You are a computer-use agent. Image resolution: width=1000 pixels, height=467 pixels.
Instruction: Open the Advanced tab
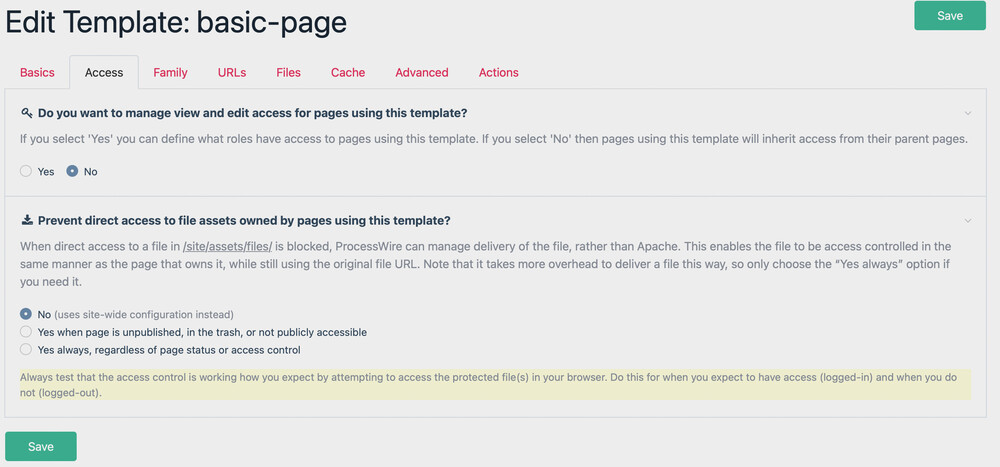coord(422,72)
